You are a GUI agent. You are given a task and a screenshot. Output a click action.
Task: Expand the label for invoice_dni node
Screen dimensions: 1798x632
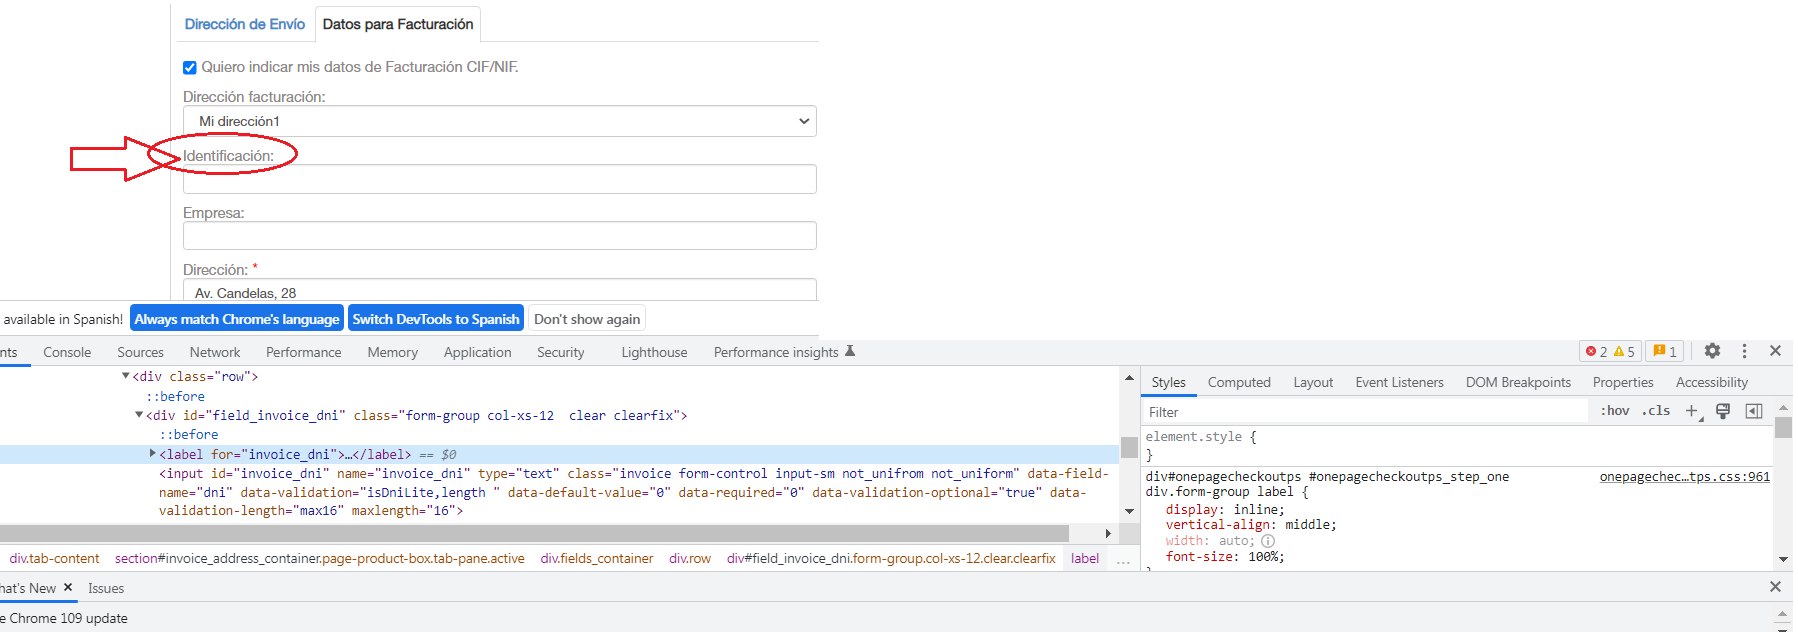point(153,454)
